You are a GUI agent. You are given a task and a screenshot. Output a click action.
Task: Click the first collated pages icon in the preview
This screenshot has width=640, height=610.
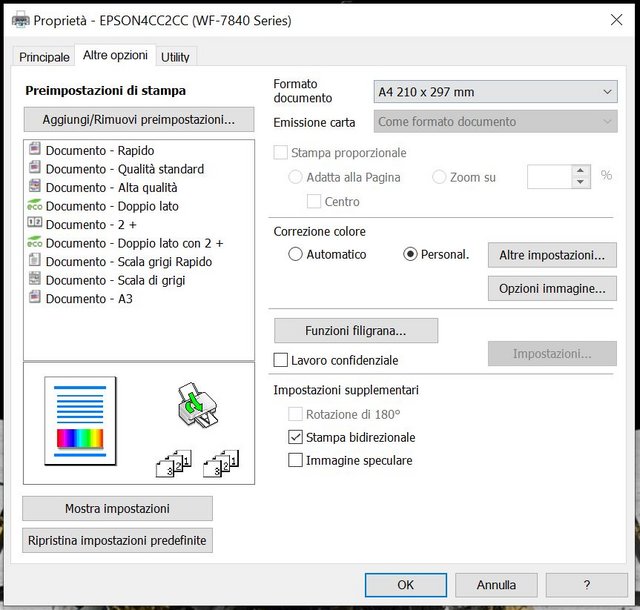[x=174, y=463]
